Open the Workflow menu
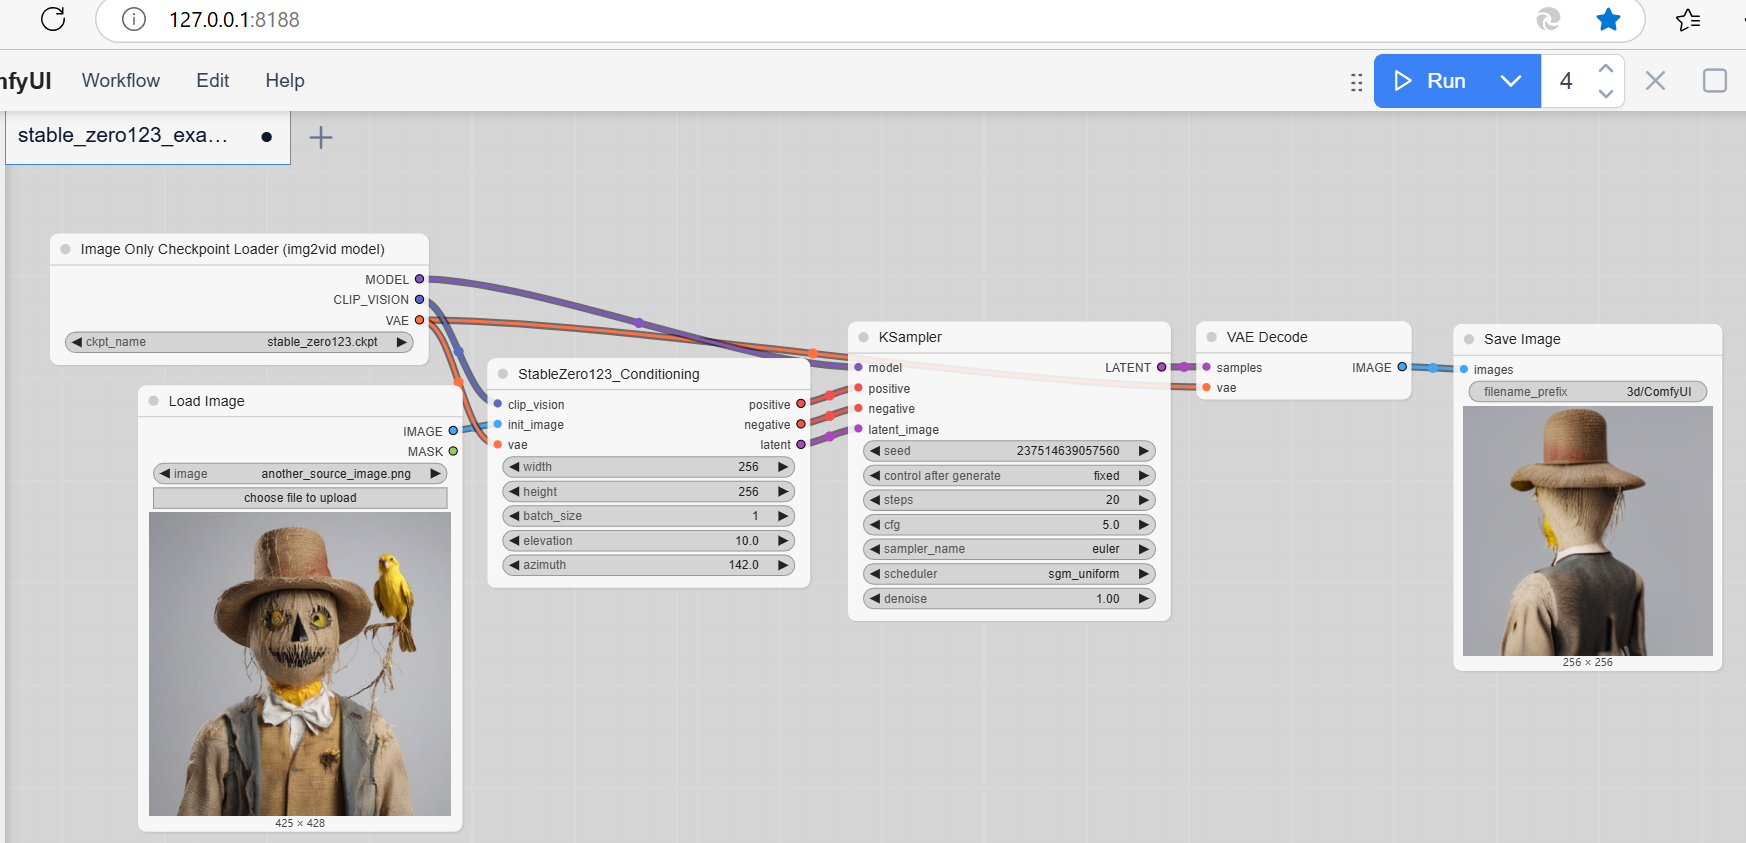This screenshot has height=843, width=1746. click(x=121, y=81)
